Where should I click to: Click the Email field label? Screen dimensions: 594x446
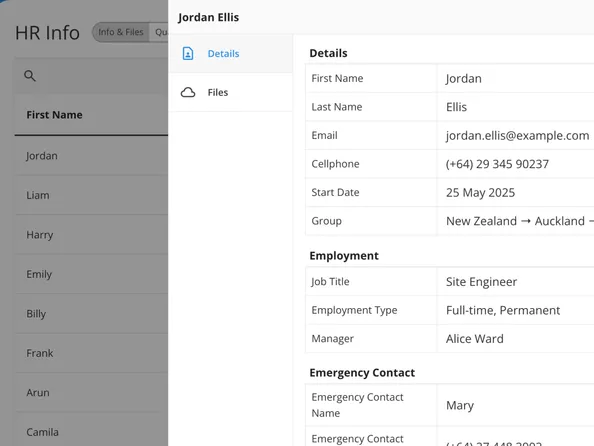point(324,135)
